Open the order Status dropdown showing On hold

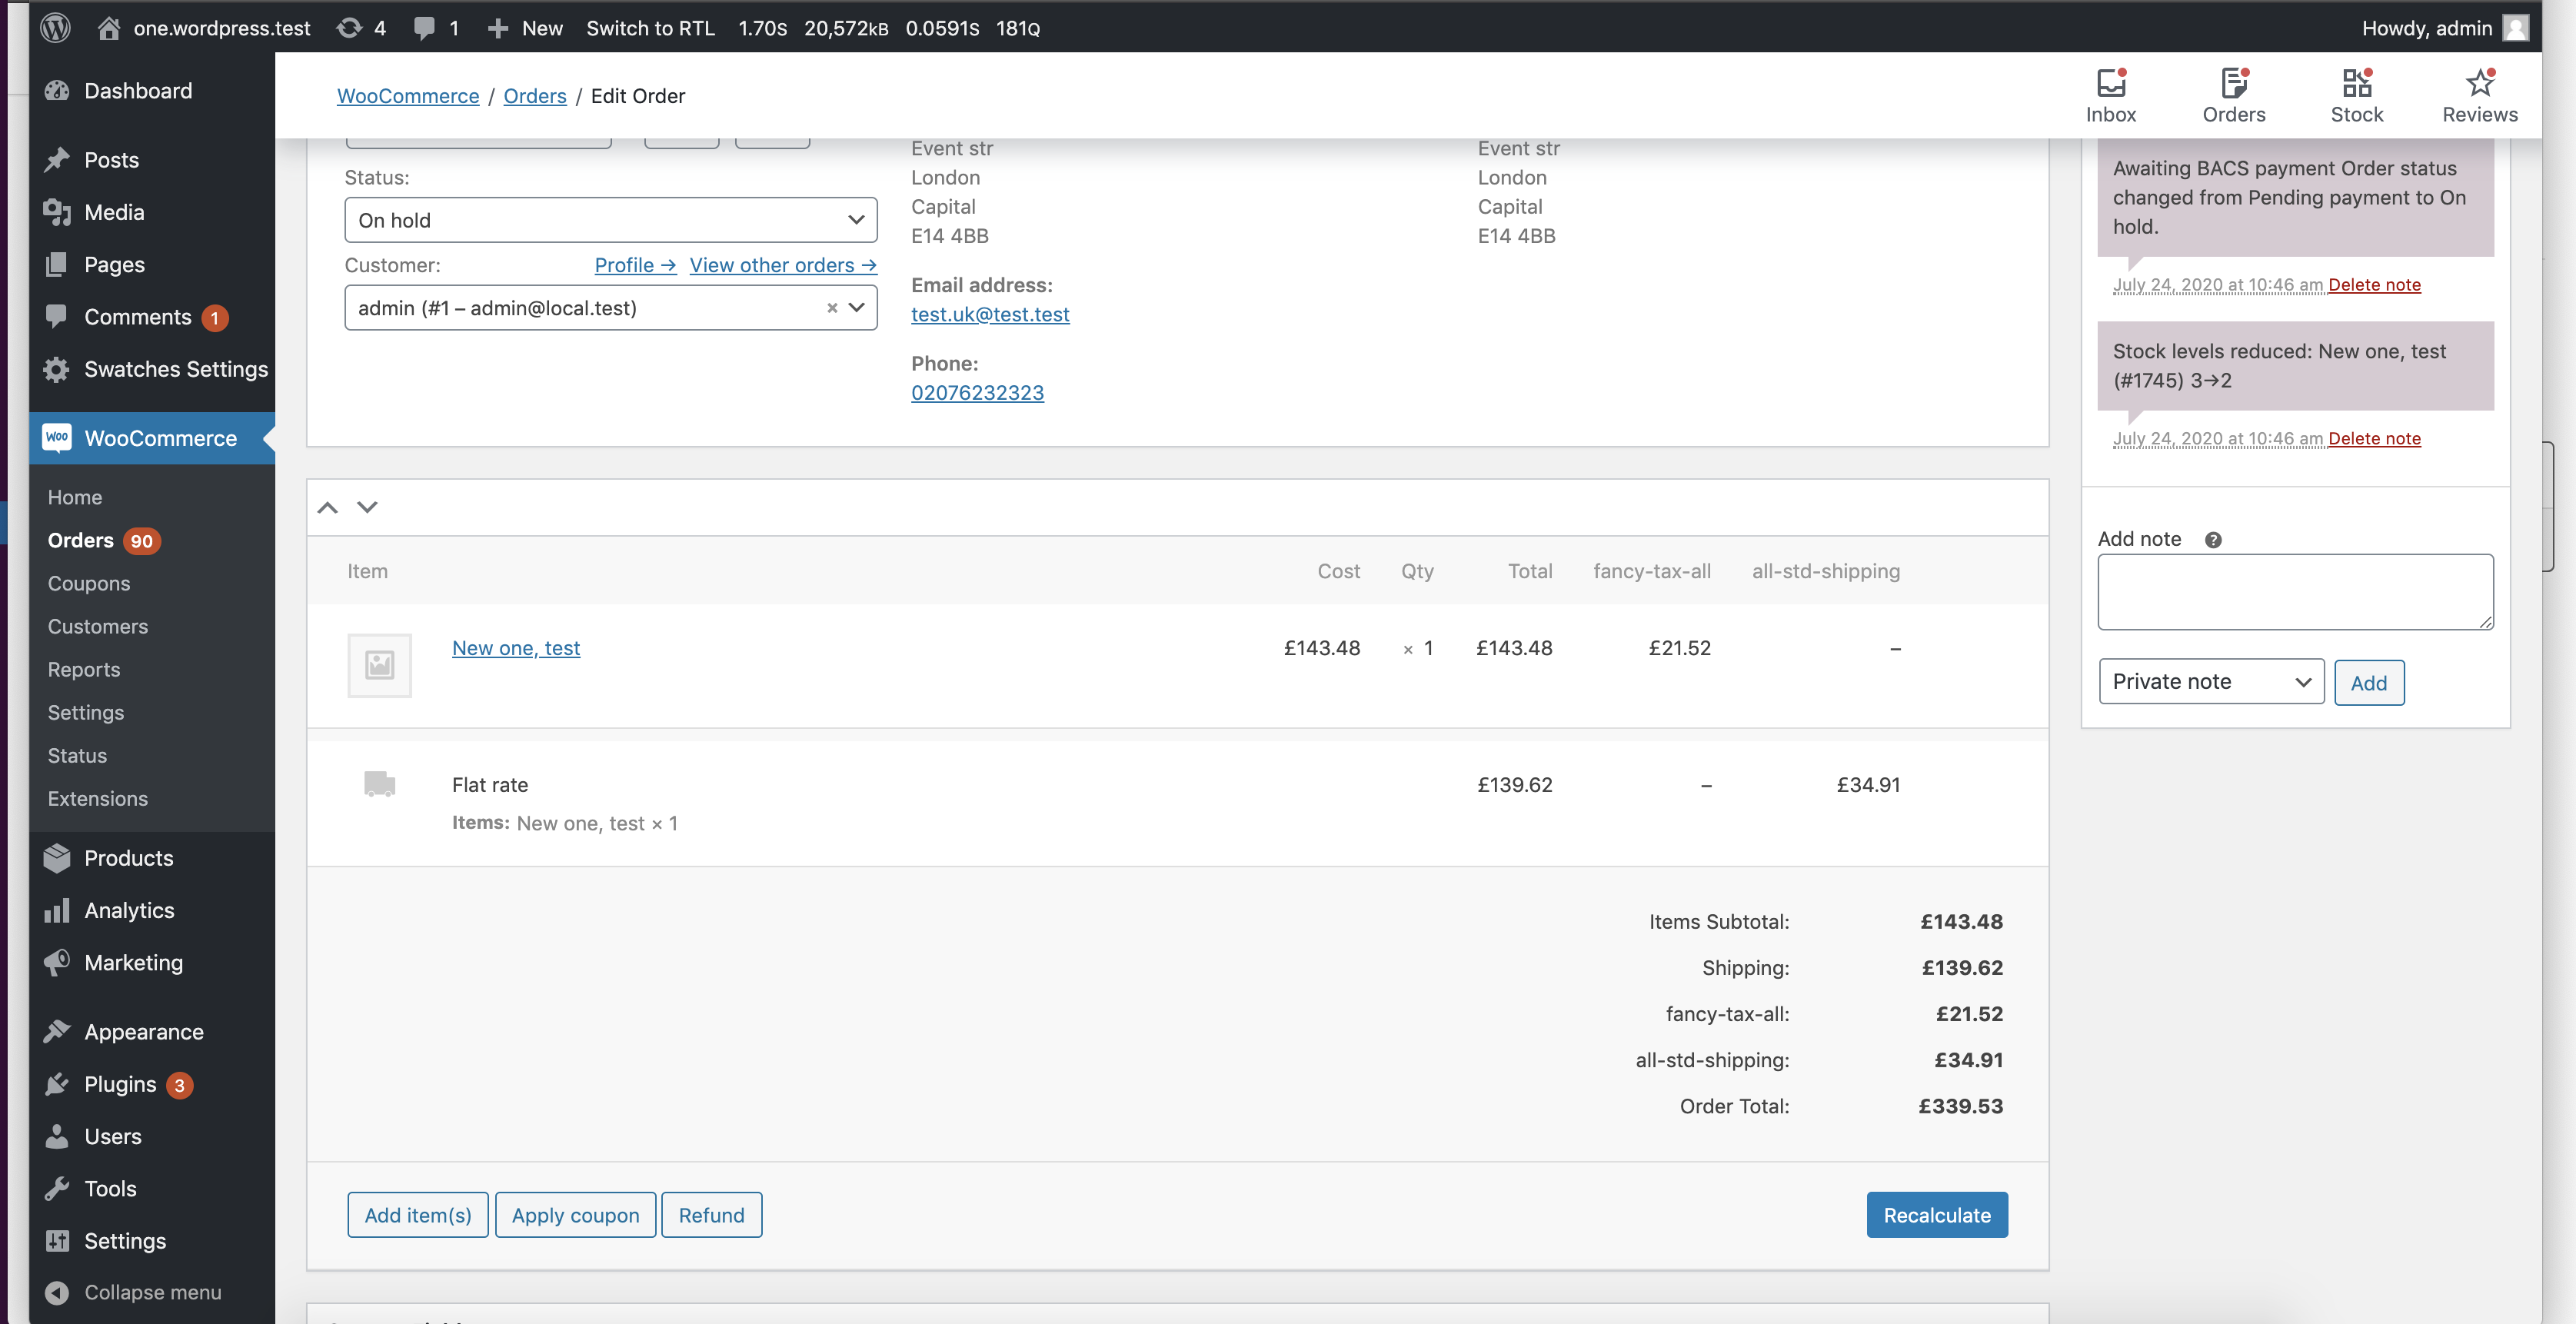(x=610, y=220)
